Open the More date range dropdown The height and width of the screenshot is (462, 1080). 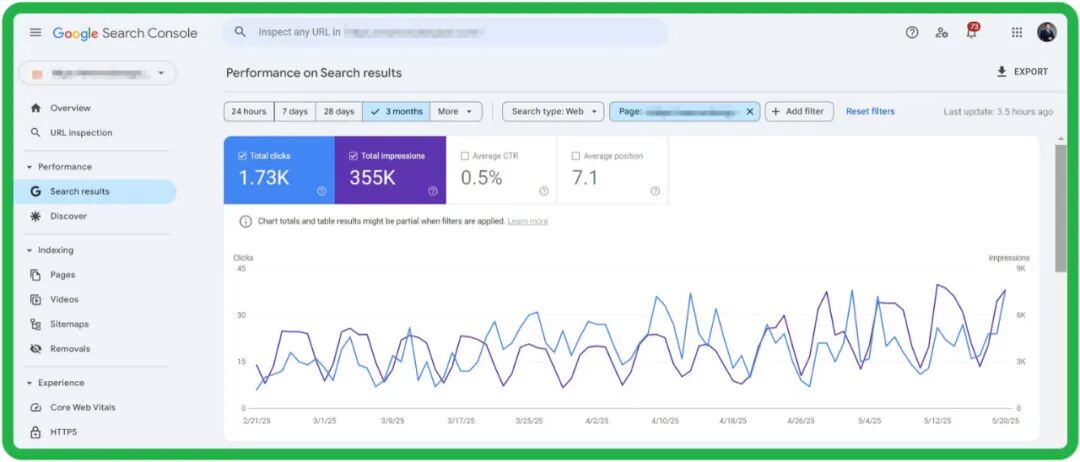458,112
